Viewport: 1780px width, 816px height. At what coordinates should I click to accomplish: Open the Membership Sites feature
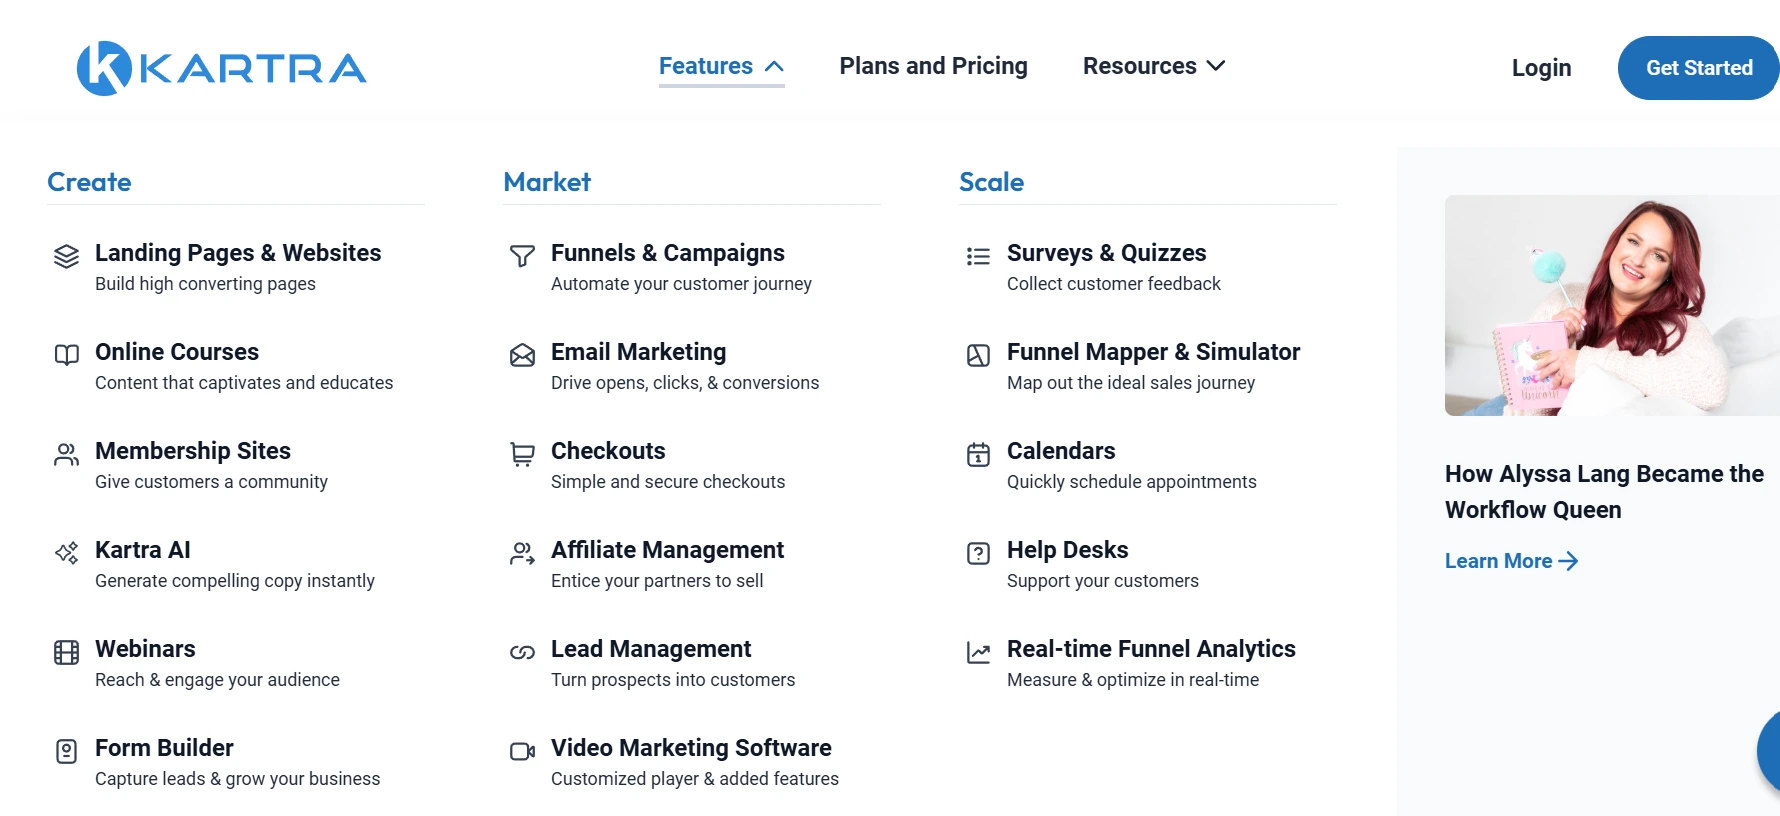(x=193, y=451)
